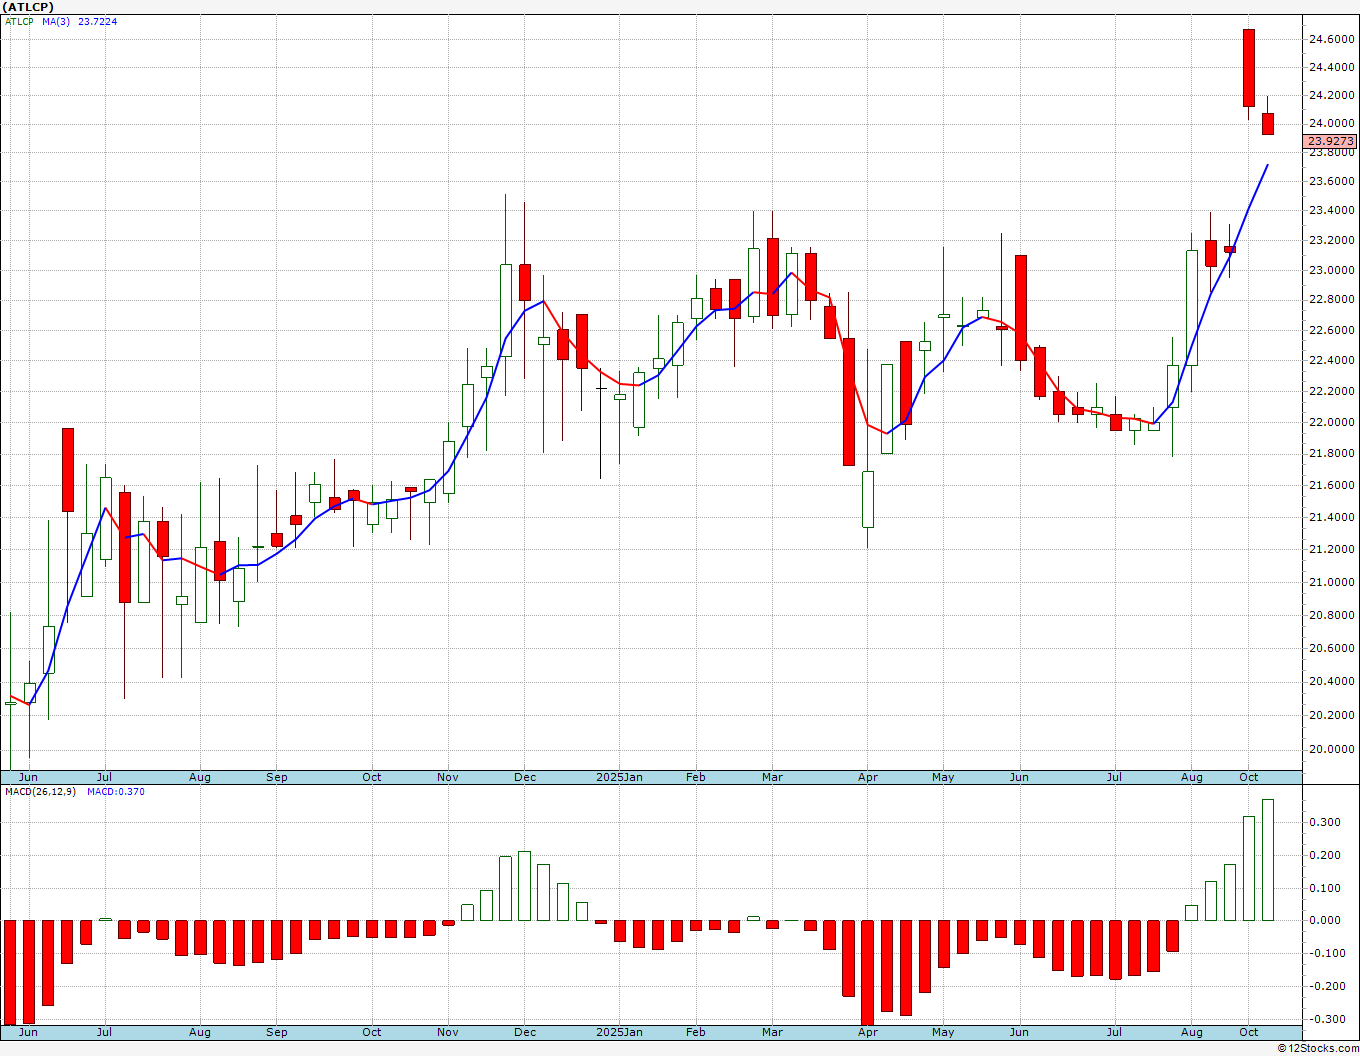Click the (ATLCP) chart title
This screenshot has height=1056, width=1360.
point(27,7)
